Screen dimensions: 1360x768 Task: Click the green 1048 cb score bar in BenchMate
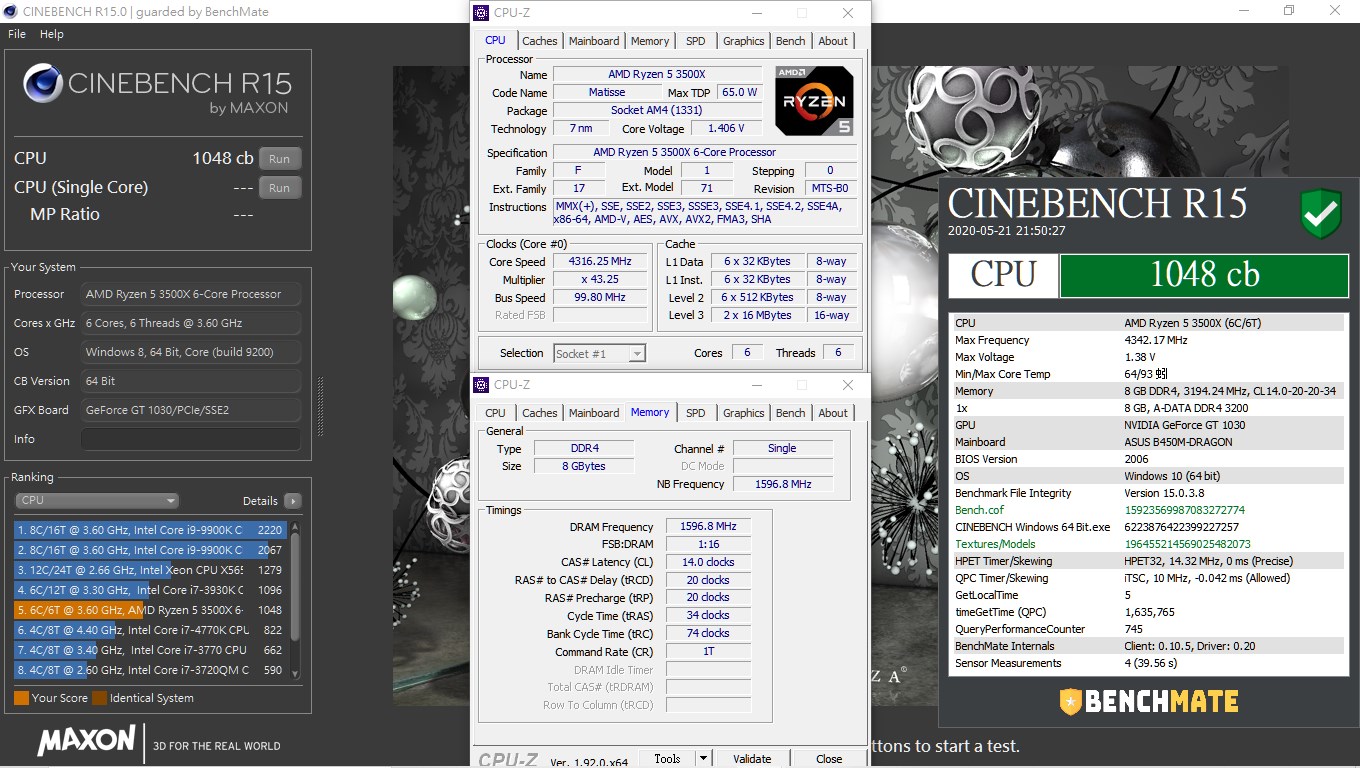click(1204, 275)
